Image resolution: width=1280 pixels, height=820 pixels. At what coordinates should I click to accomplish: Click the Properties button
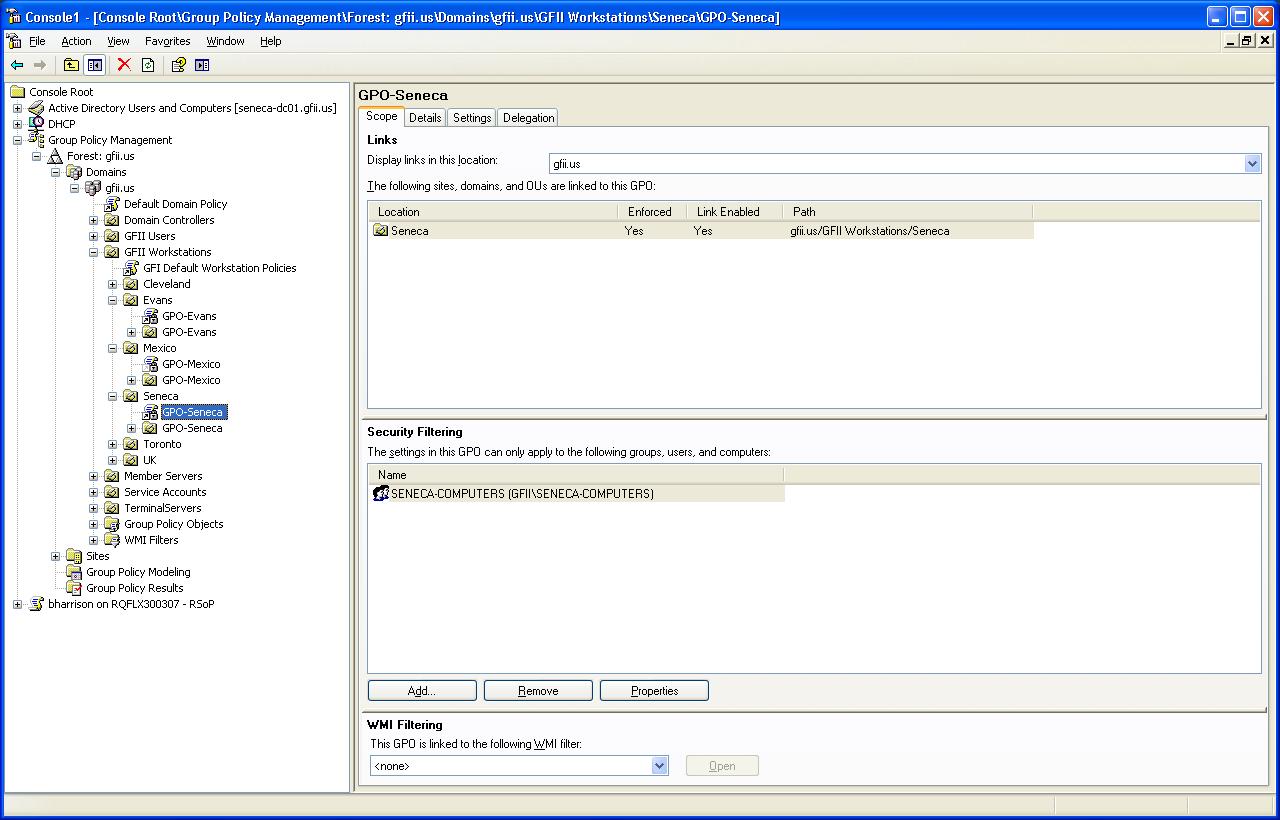653,690
